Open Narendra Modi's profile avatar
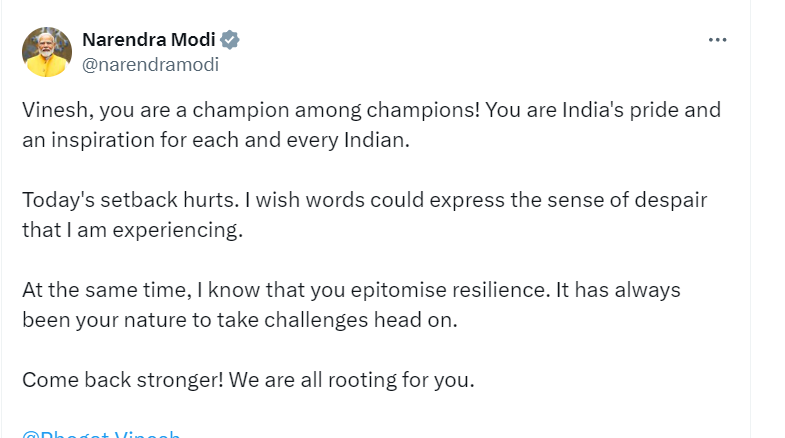This screenshot has height=438, width=785. click(47, 52)
